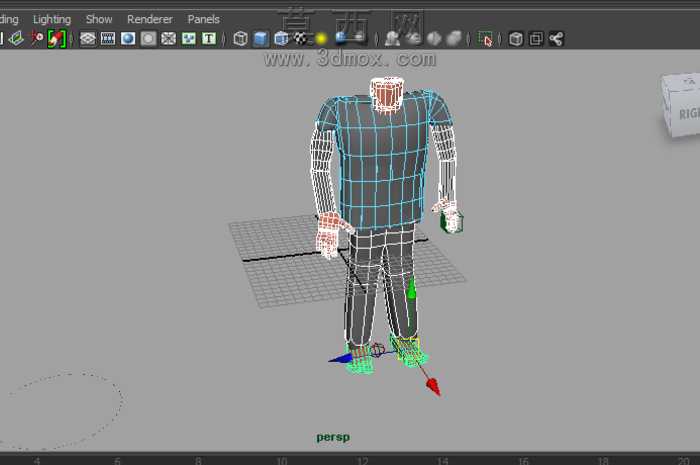Open the Renderer menu
The height and width of the screenshot is (465, 700).
[x=150, y=19]
